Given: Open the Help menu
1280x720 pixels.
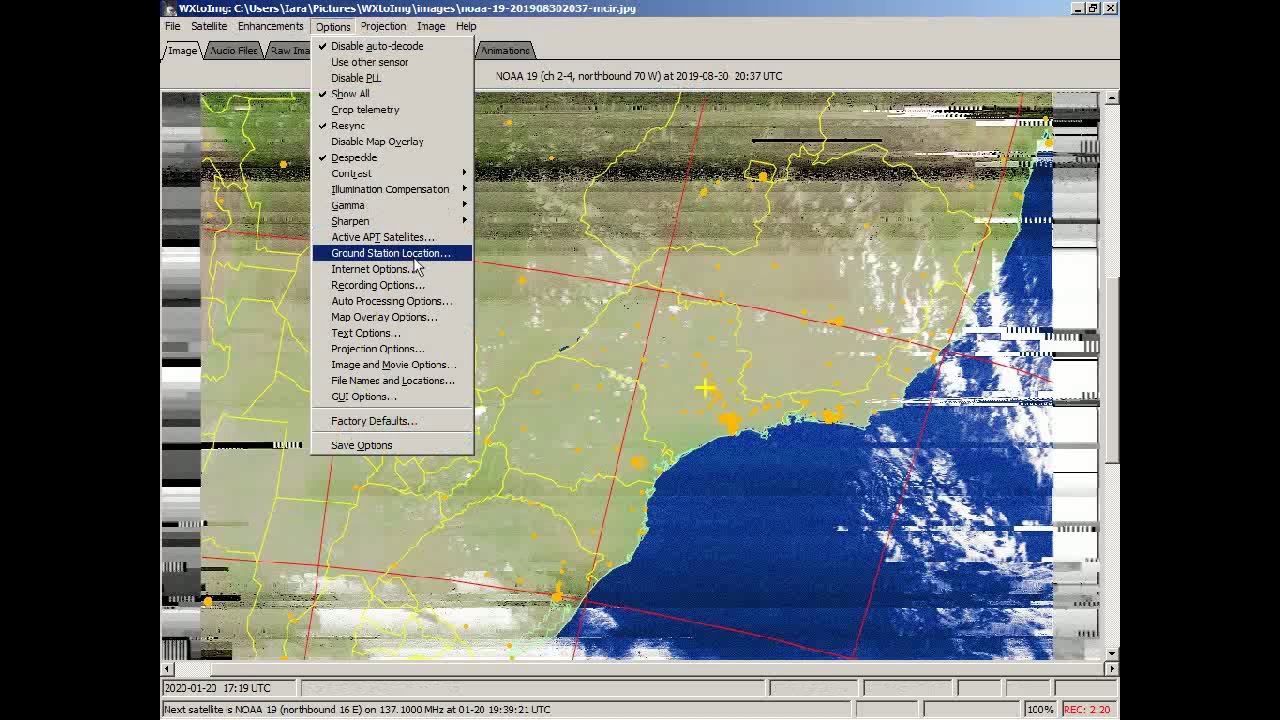Looking at the screenshot, I should point(466,26).
